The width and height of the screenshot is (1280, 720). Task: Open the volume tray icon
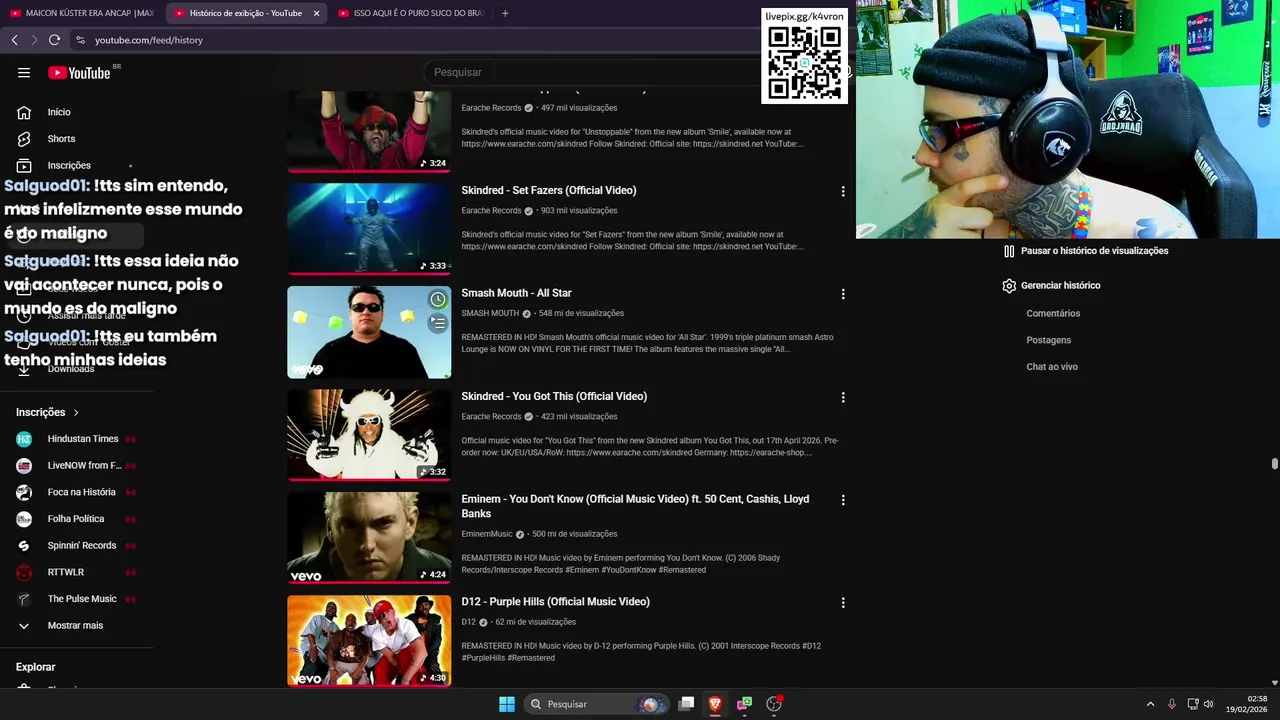pyautogui.click(x=1208, y=704)
